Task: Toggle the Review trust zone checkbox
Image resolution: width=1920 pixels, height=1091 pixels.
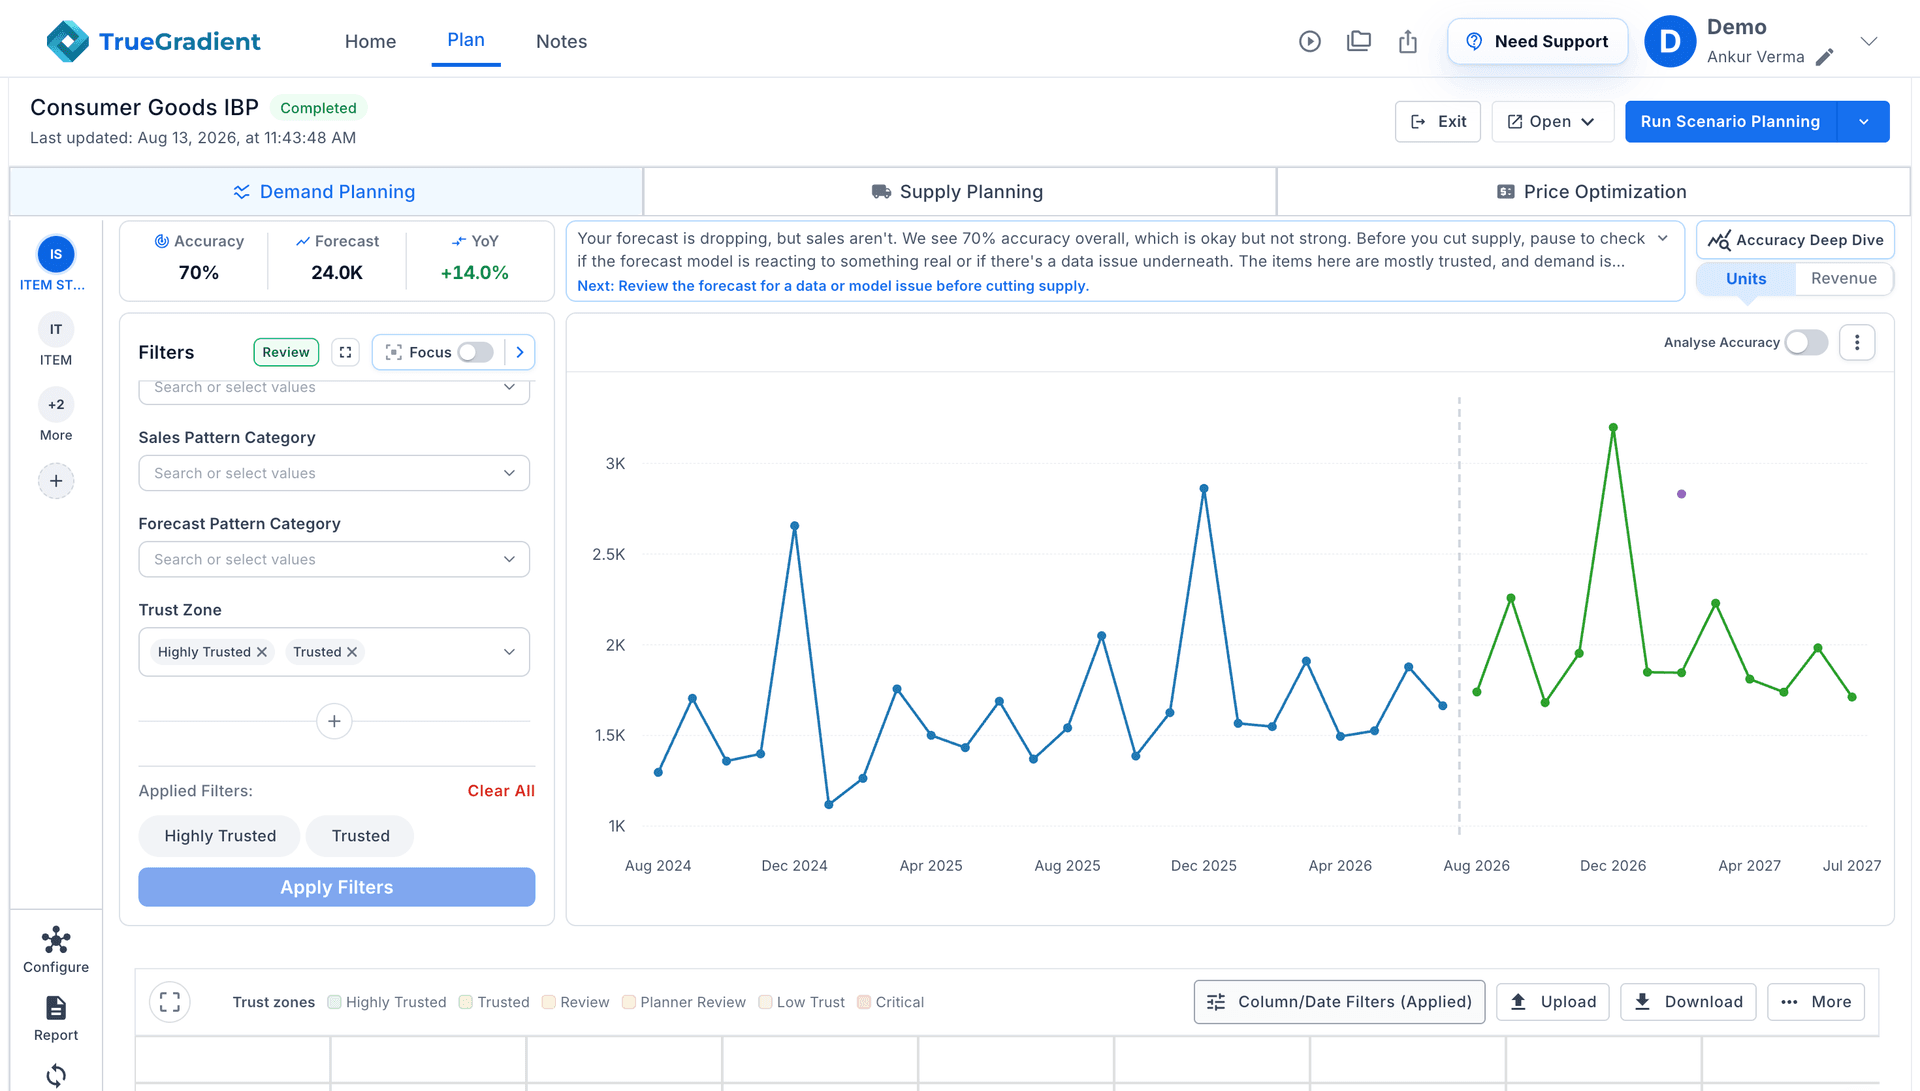Action: click(549, 1002)
